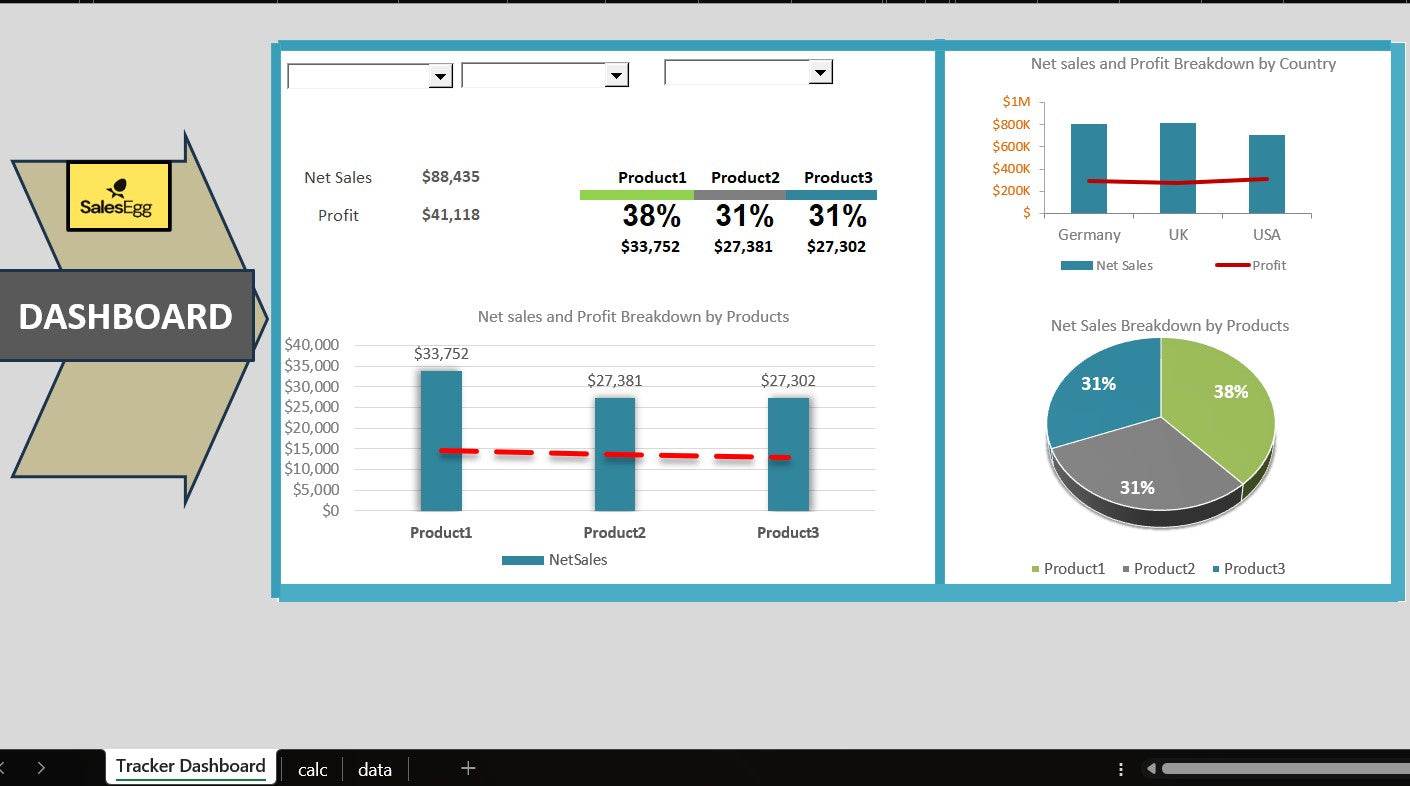Click the Germany bar in country chart

[1088, 168]
